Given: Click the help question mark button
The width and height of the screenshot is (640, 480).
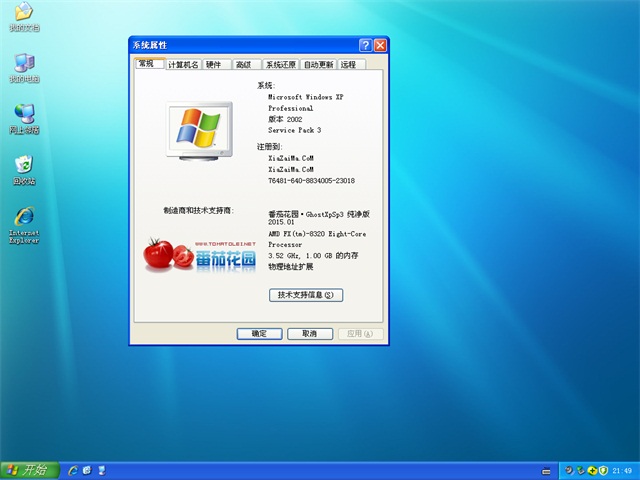Looking at the screenshot, I should coord(366,45).
